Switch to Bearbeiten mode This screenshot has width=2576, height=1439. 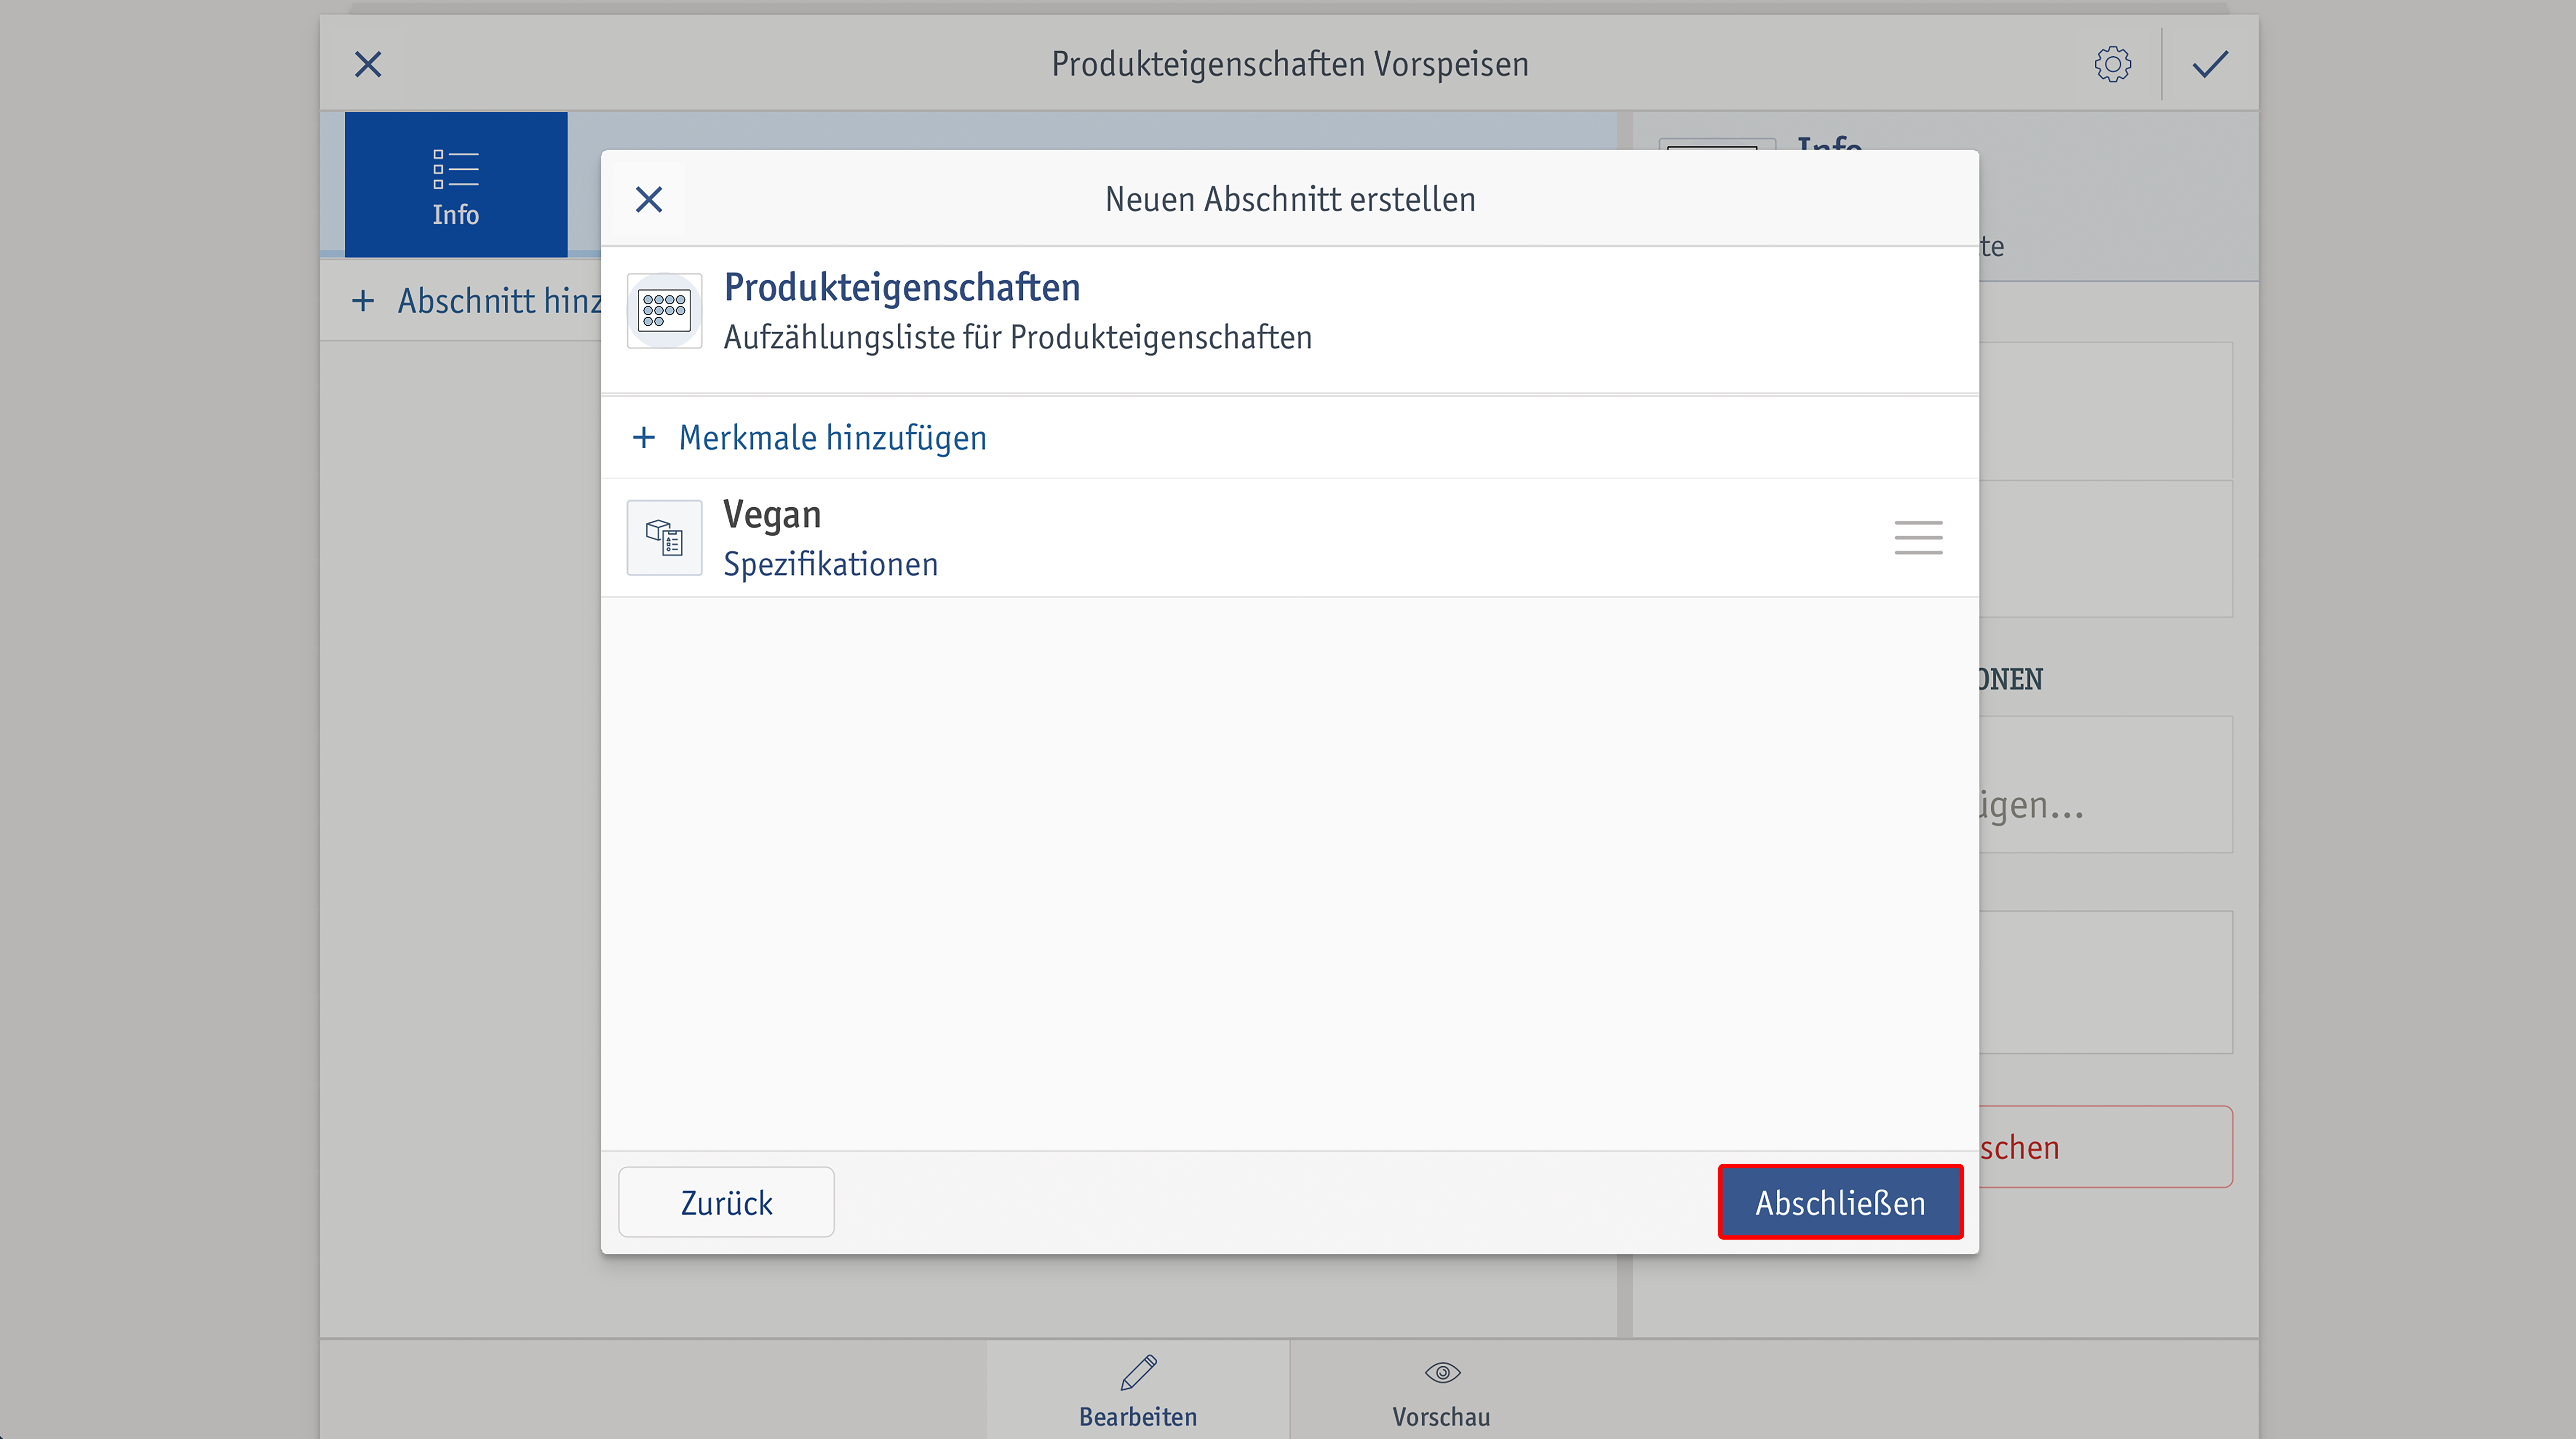click(x=1138, y=1390)
